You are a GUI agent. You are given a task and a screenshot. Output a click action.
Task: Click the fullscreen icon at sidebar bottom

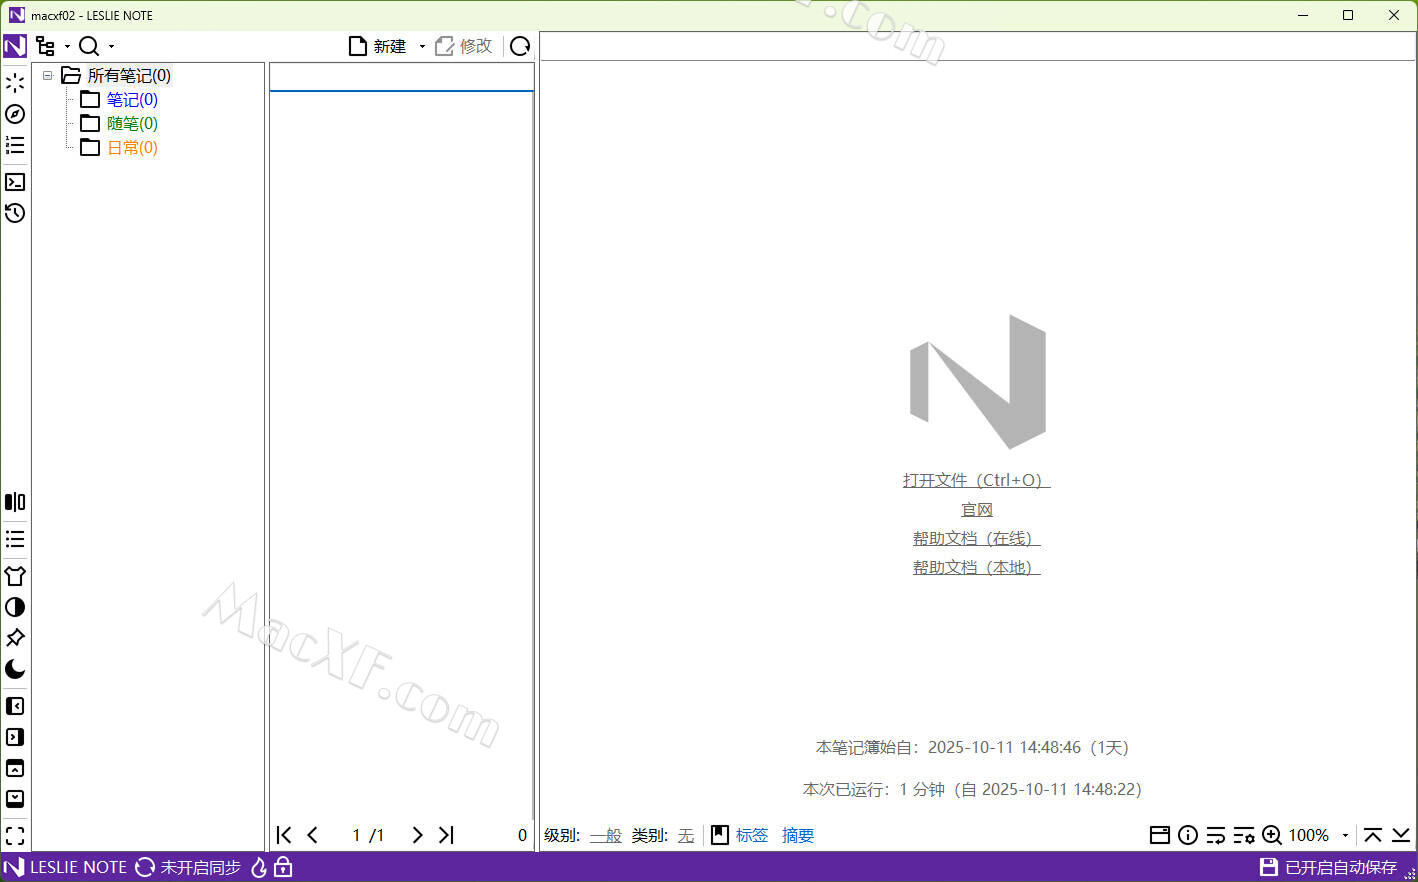point(15,835)
